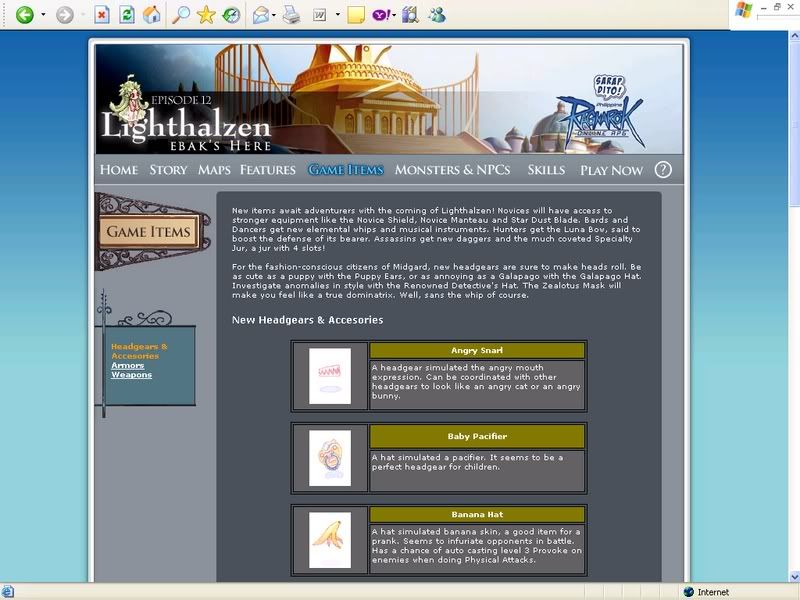Open Search with the magnifying glass icon
The height and width of the screenshot is (600, 800).
pos(181,15)
